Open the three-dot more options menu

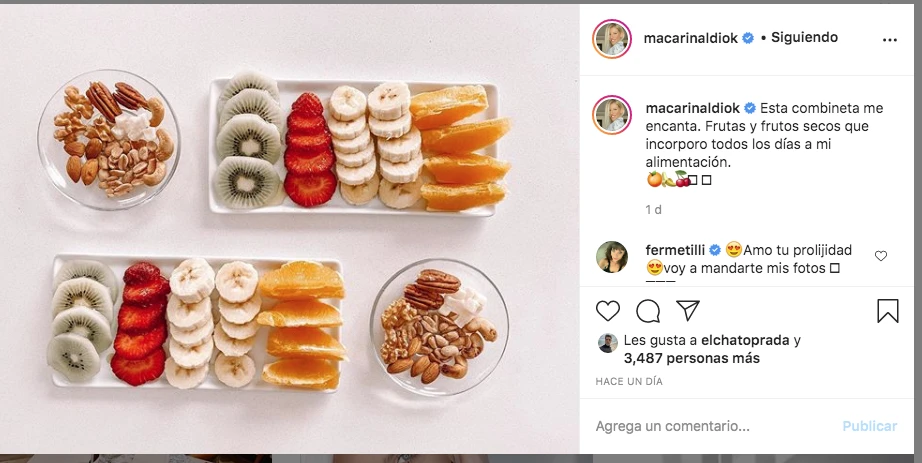point(890,39)
